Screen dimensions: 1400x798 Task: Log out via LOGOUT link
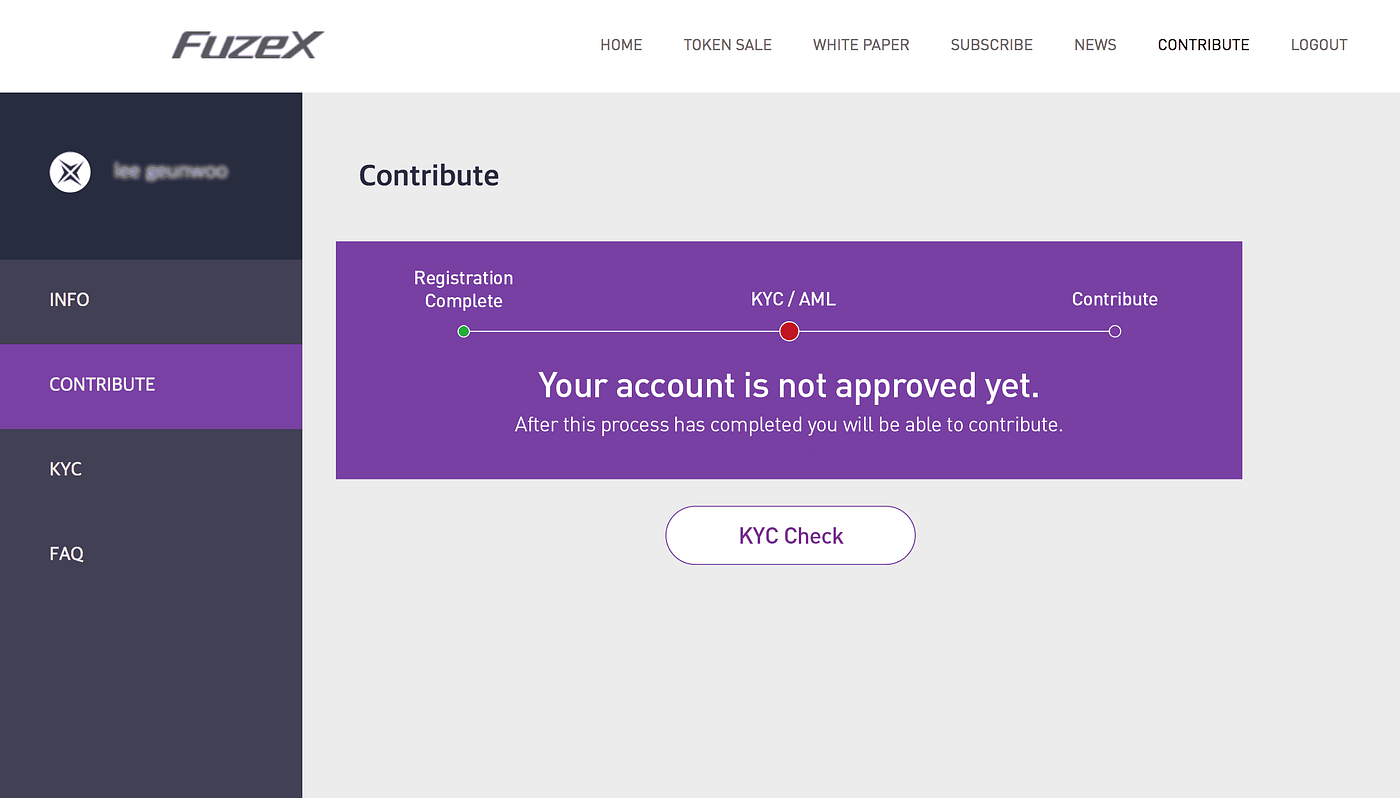point(1319,45)
